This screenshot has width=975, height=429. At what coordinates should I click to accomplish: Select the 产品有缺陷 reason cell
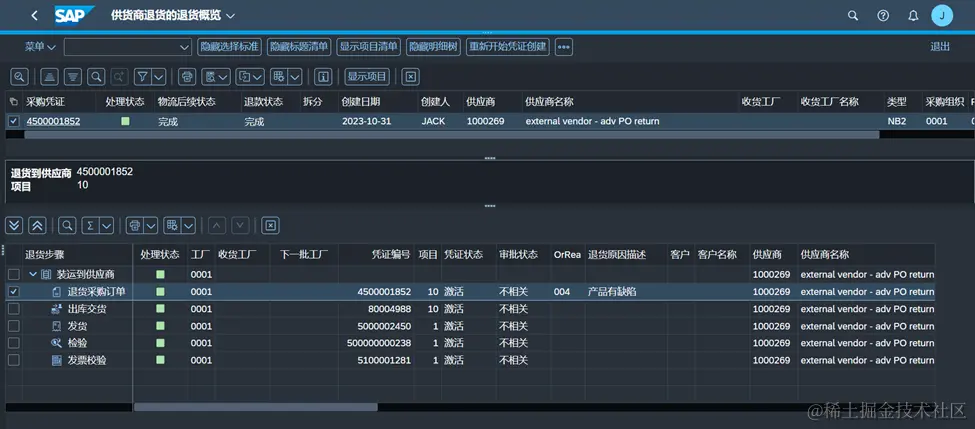[x=626, y=292]
